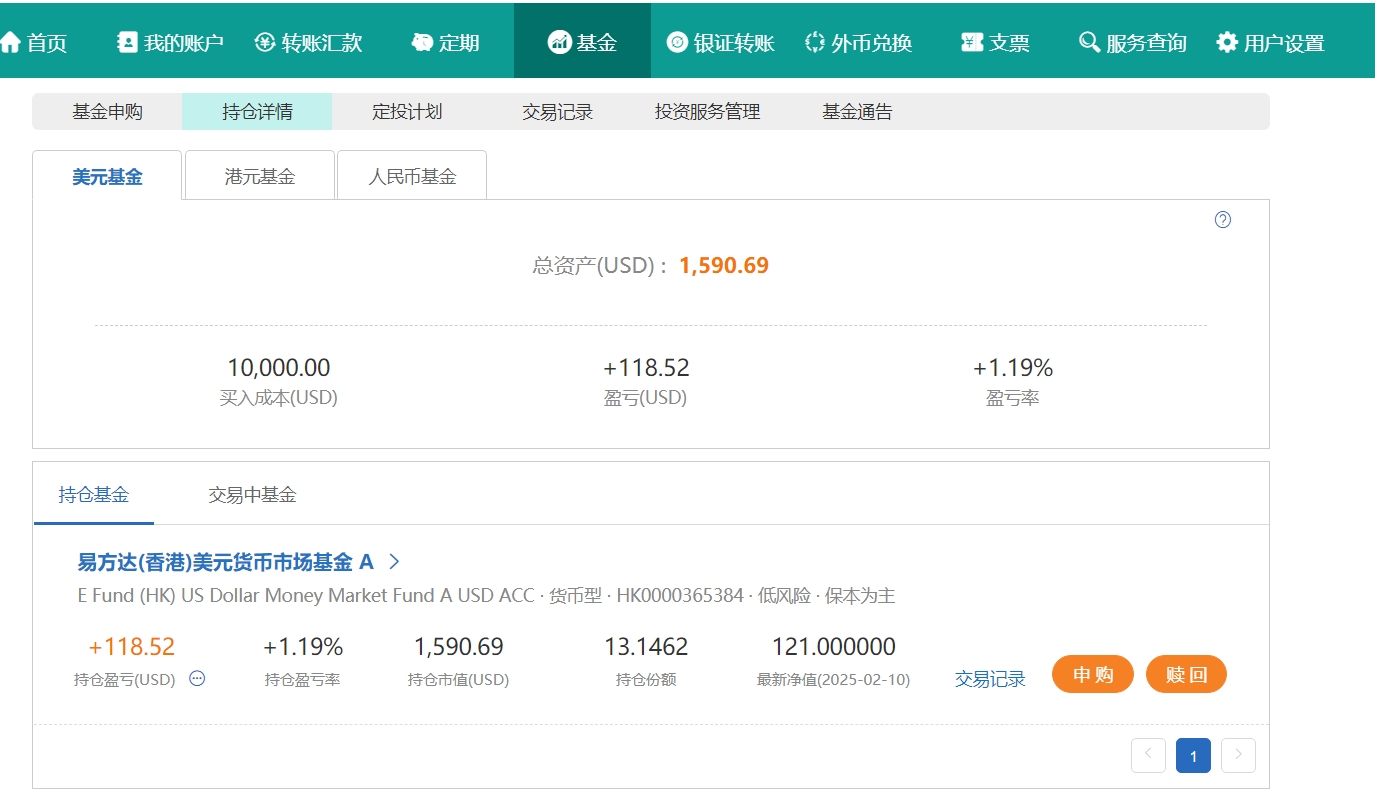Click the ellipsis icon beside 持仓盈亏(USD)
The image size is (1375, 806).
click(x=197, y=679)
